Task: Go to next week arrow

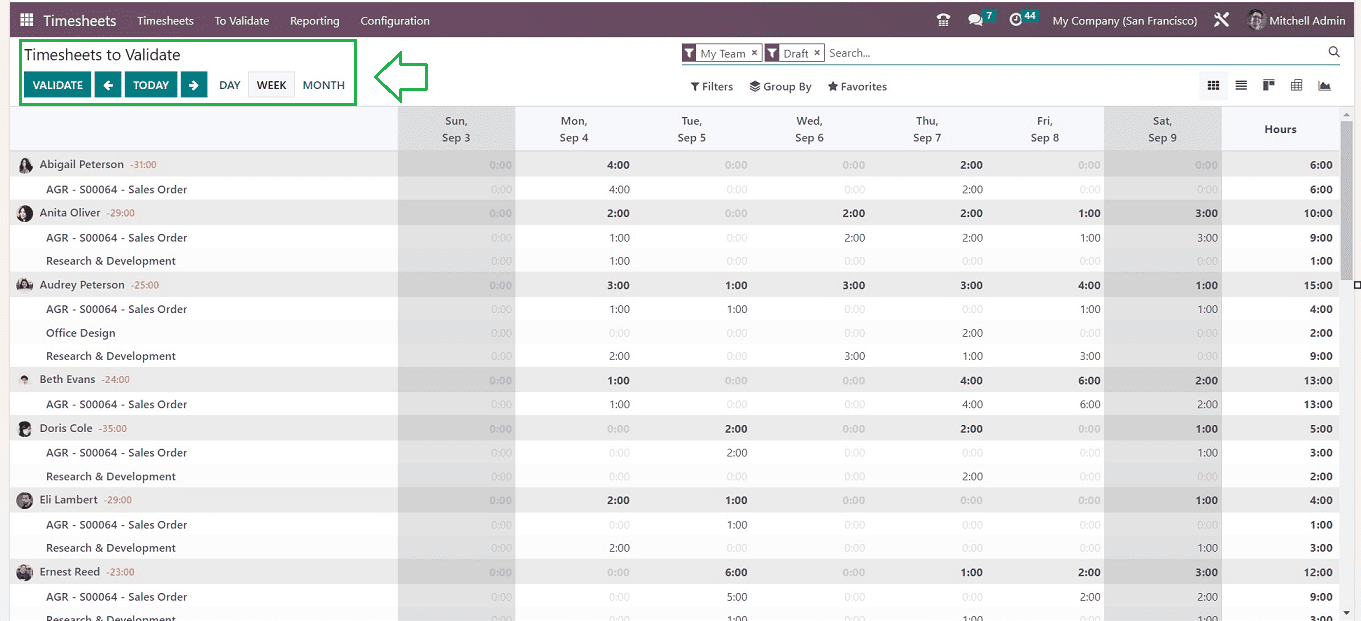Action: 194,85
